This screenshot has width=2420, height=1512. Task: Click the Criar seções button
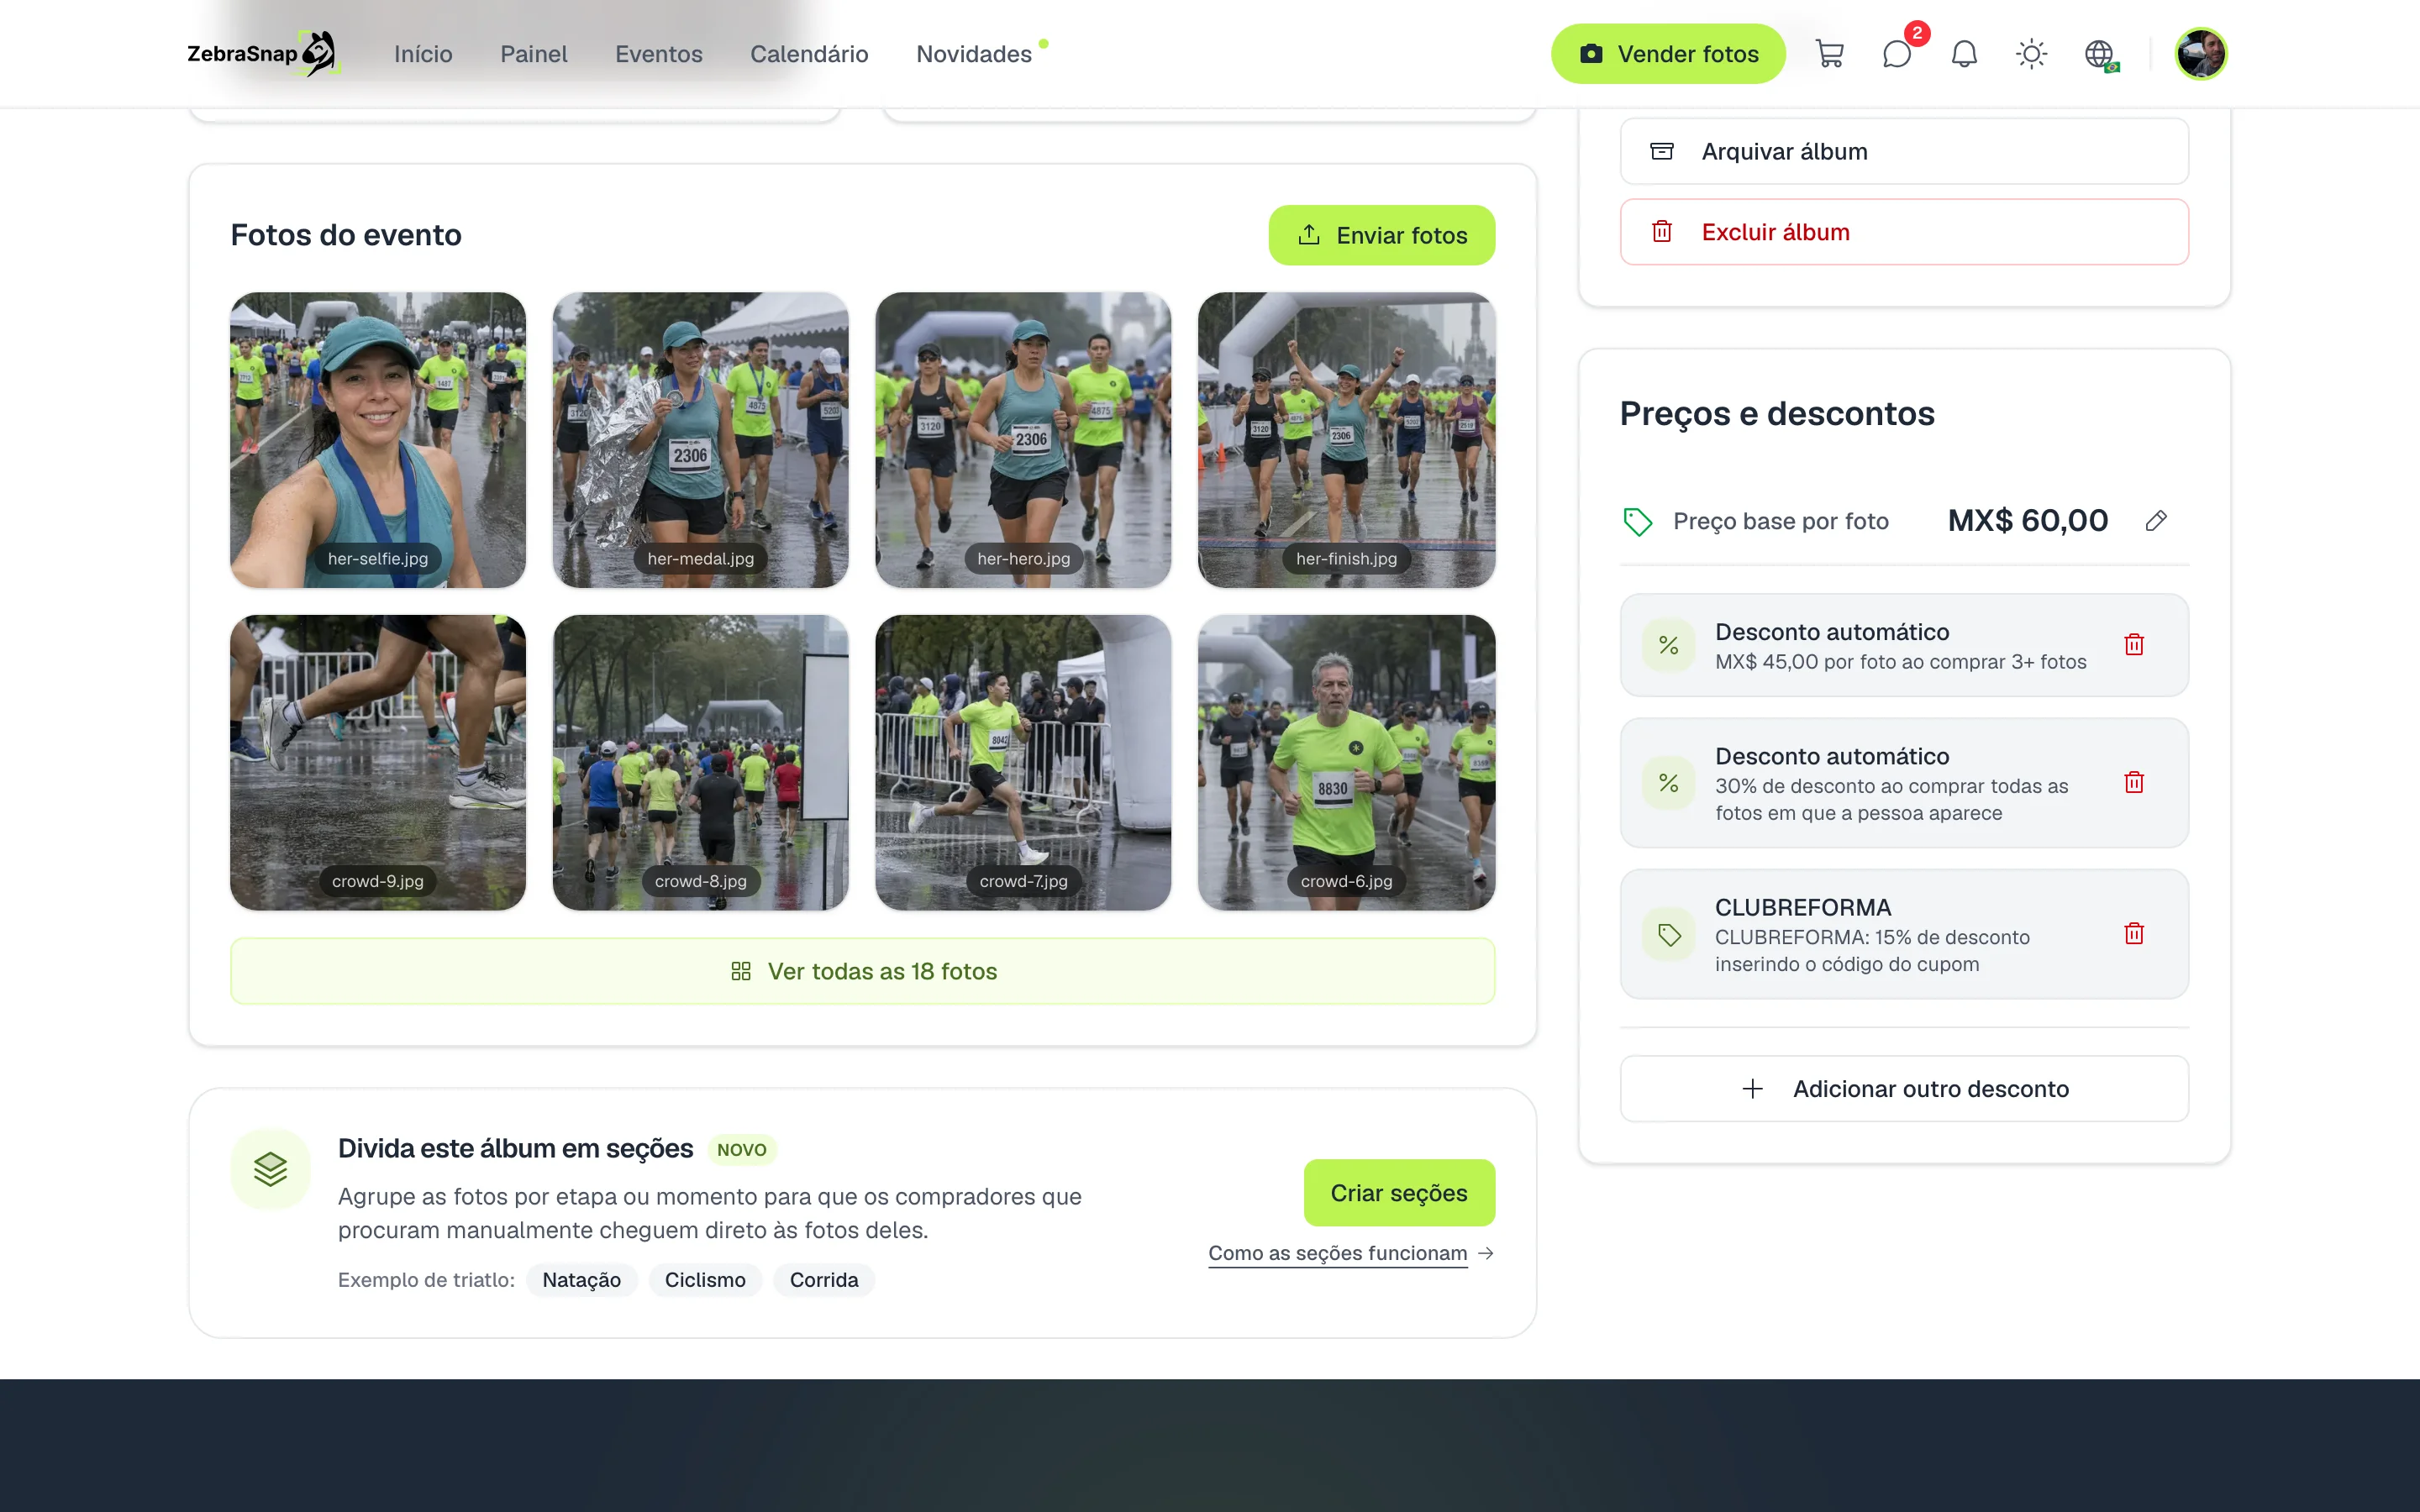point(1398,1193)
